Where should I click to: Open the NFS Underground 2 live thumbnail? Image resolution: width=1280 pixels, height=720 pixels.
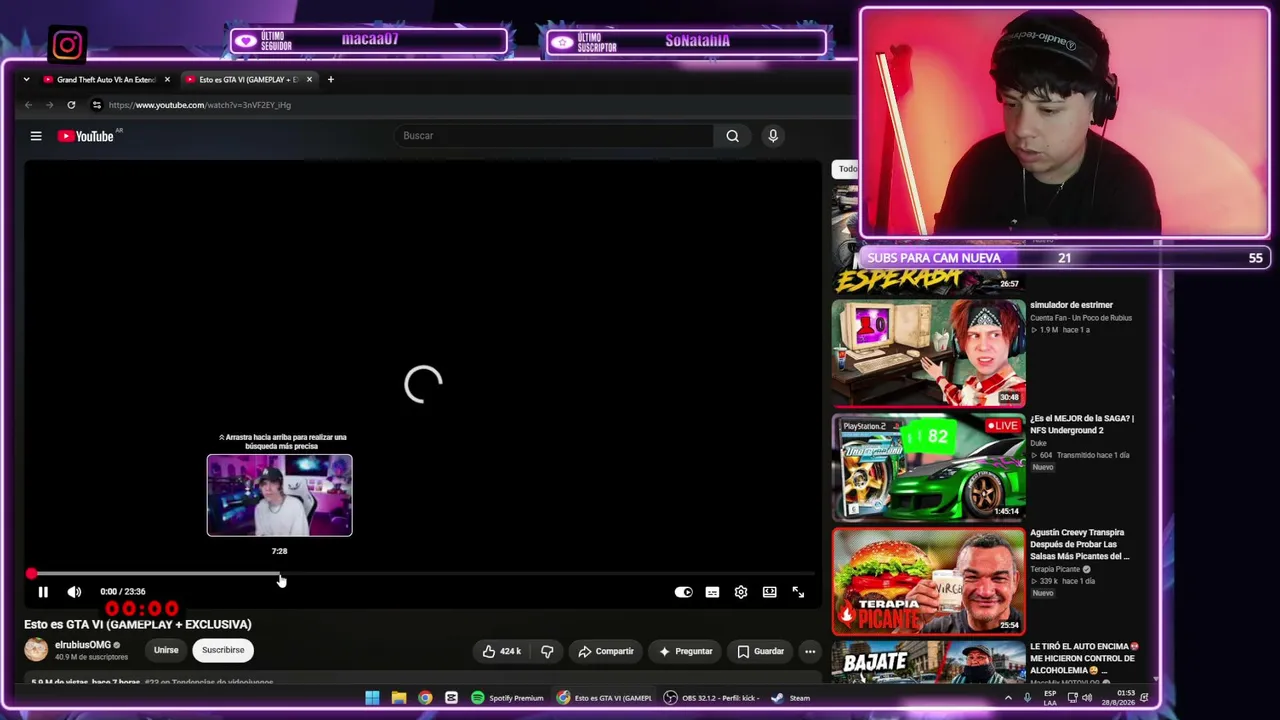(929, 467)
